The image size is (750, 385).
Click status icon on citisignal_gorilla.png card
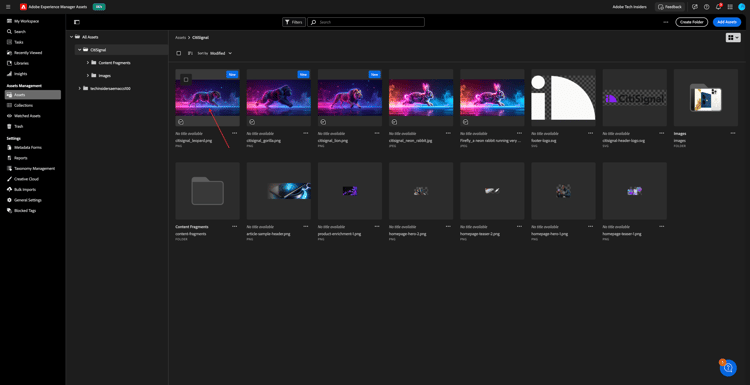coord(252,122)
